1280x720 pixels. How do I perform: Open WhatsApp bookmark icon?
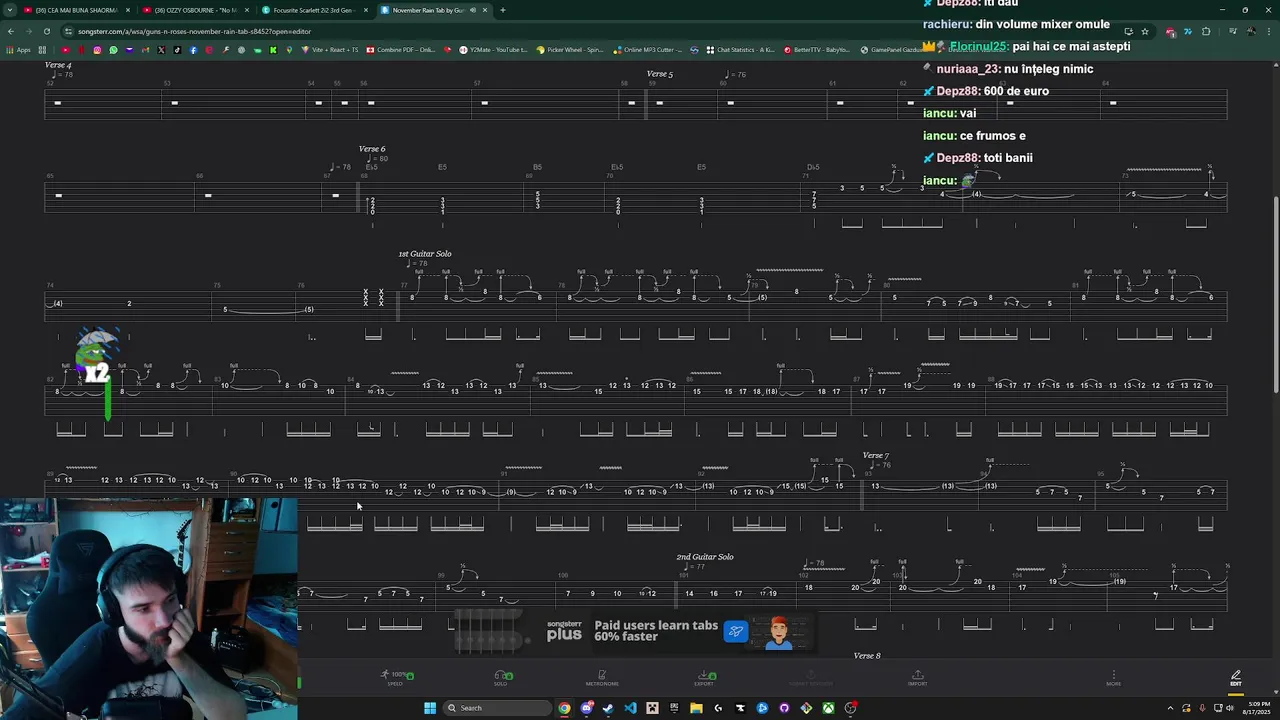(113, 50)
